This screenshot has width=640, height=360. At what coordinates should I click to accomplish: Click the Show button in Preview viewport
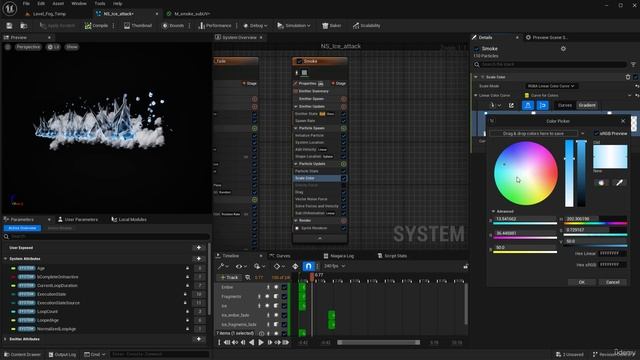pos(72,47)
